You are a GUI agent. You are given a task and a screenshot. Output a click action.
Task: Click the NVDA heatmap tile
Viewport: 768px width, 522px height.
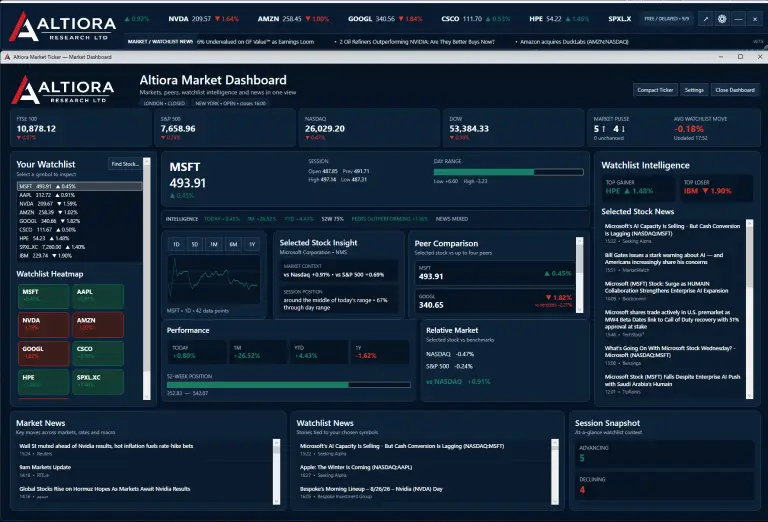click(44, 325)
